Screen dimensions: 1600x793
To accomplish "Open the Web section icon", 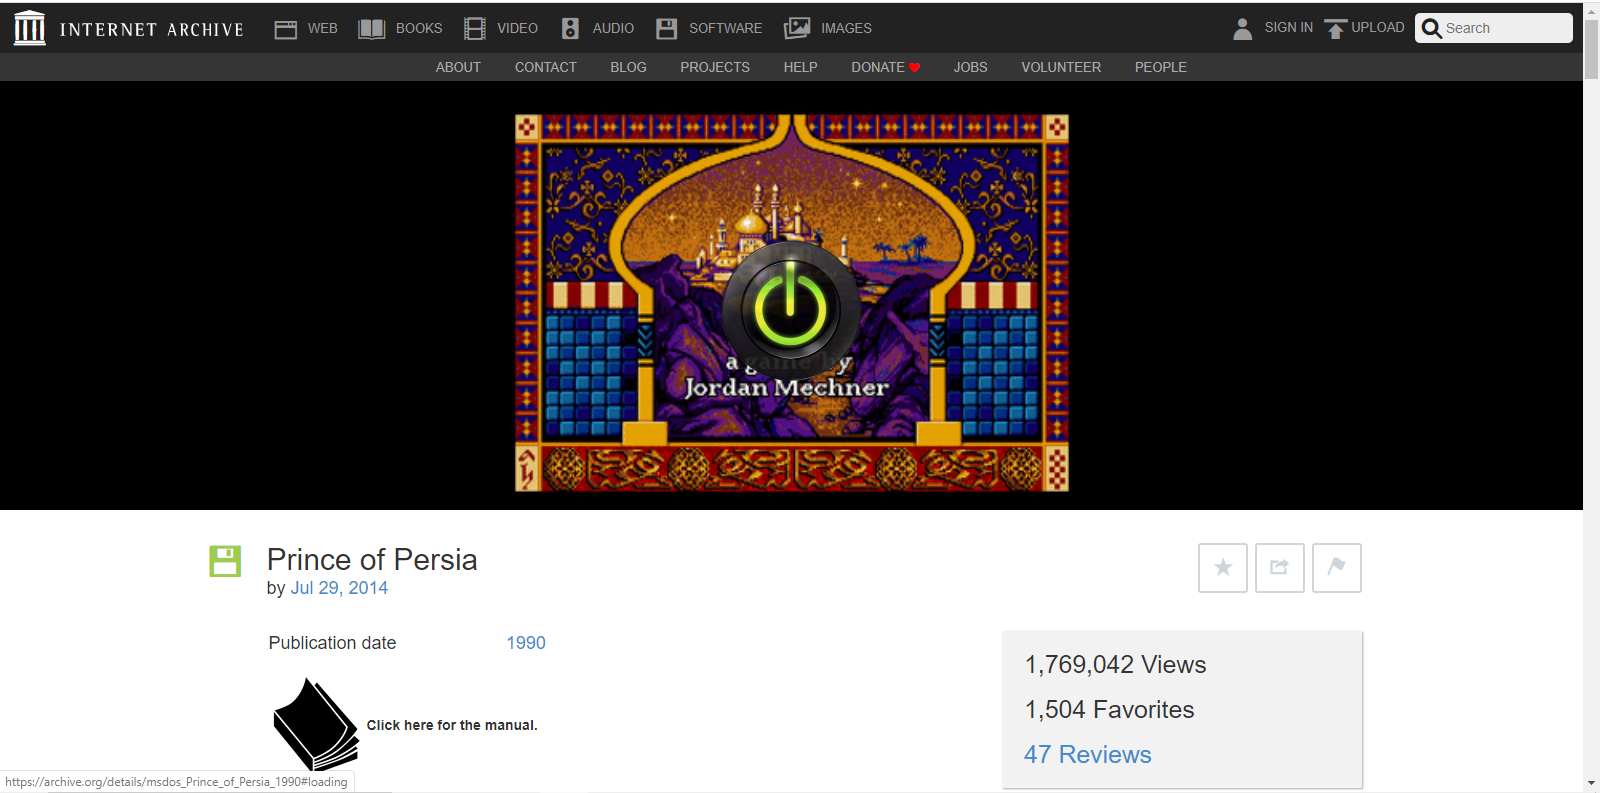I will (x=286, y=29).
